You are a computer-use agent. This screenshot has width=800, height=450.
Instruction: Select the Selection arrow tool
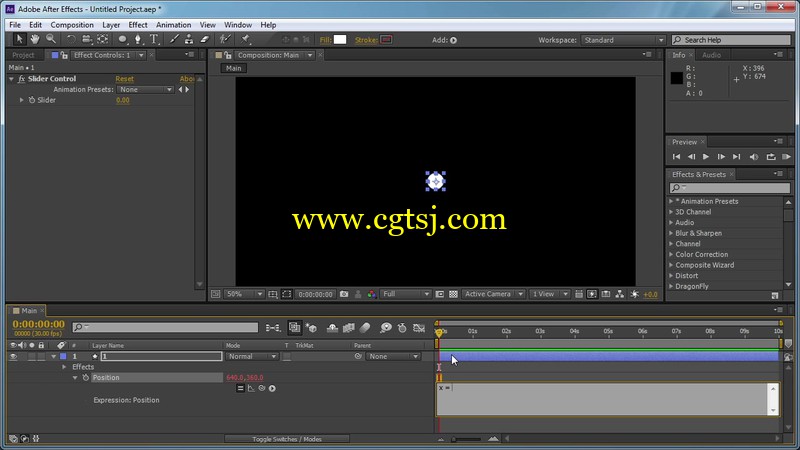19,39
